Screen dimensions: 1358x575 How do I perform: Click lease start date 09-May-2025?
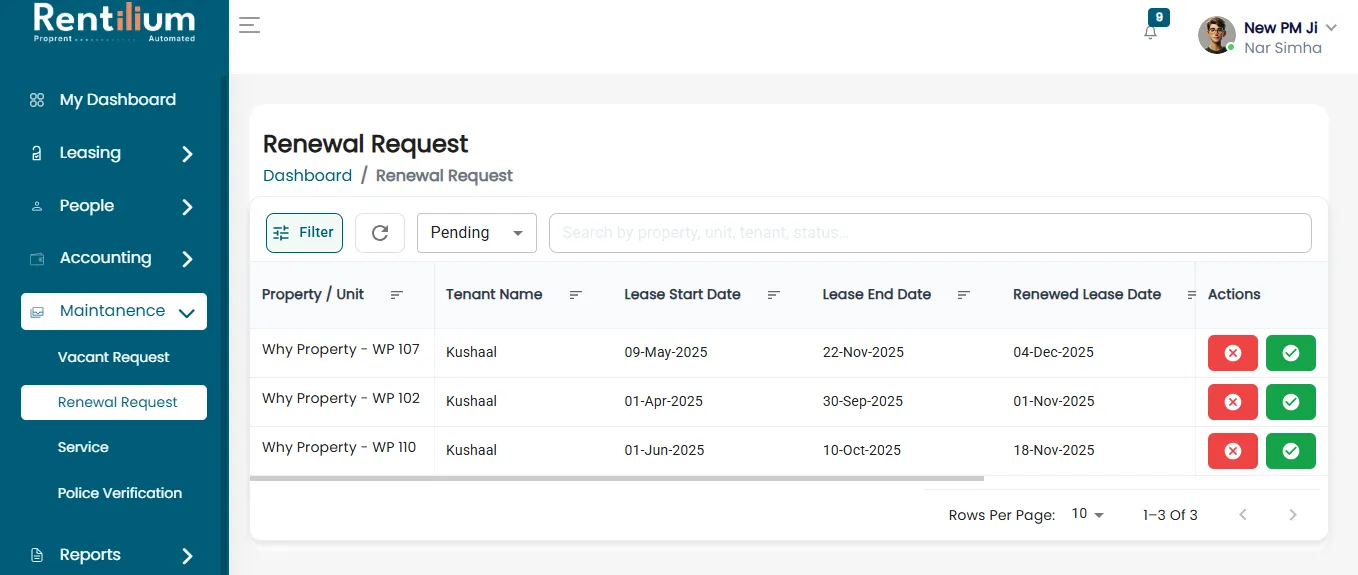tap(664, 352)
